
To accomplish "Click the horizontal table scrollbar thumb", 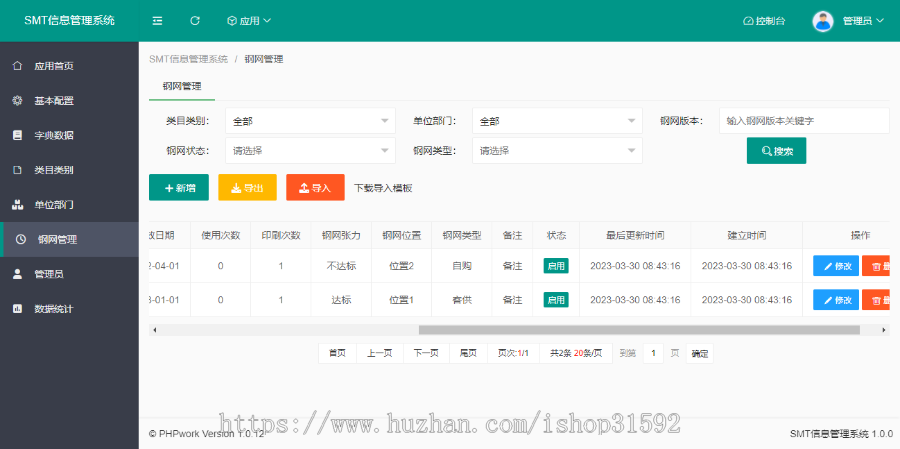I will (x=639, y=330).
